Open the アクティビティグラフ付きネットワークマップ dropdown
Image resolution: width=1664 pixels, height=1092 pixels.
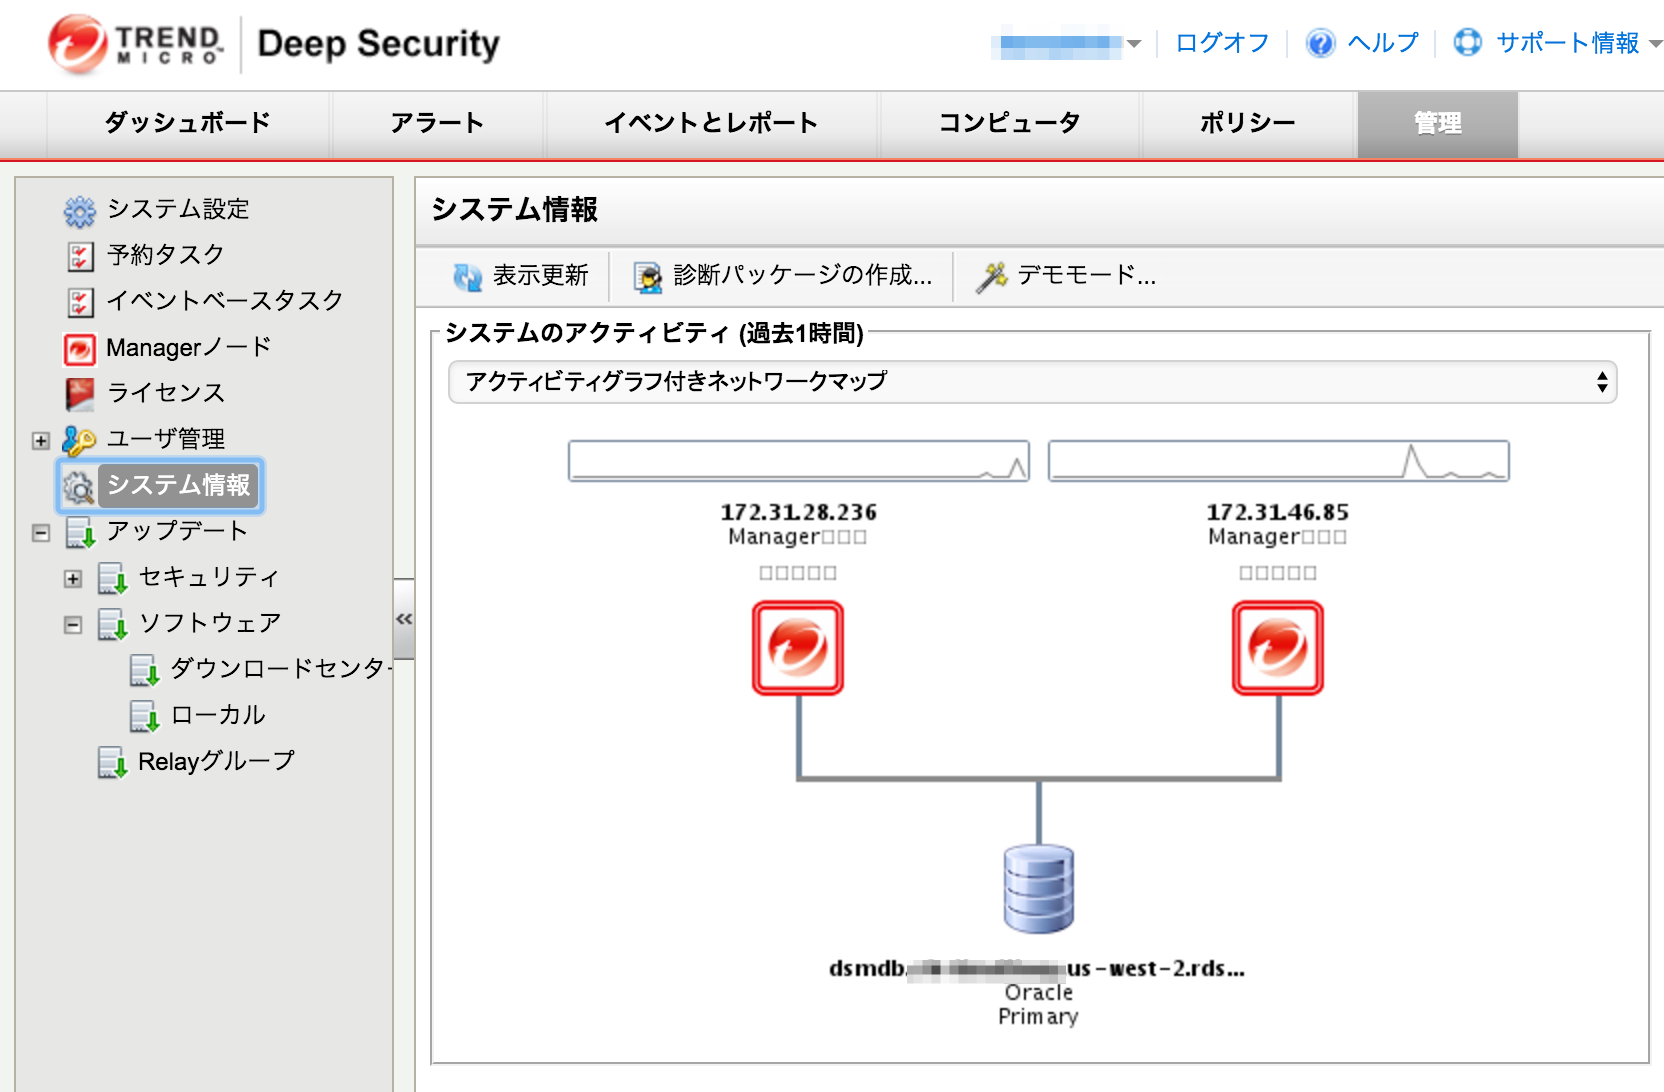1601,382
